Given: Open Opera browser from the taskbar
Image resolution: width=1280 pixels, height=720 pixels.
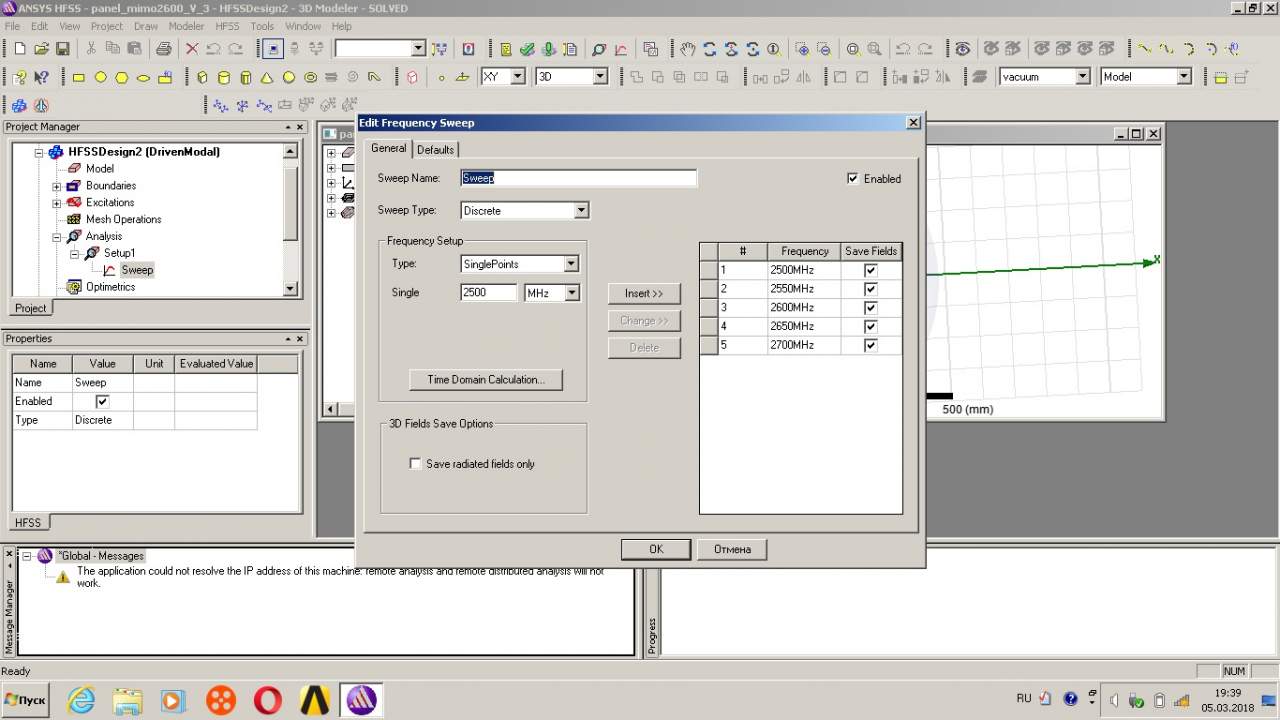Looking at the screenshot, I should 267,700.
